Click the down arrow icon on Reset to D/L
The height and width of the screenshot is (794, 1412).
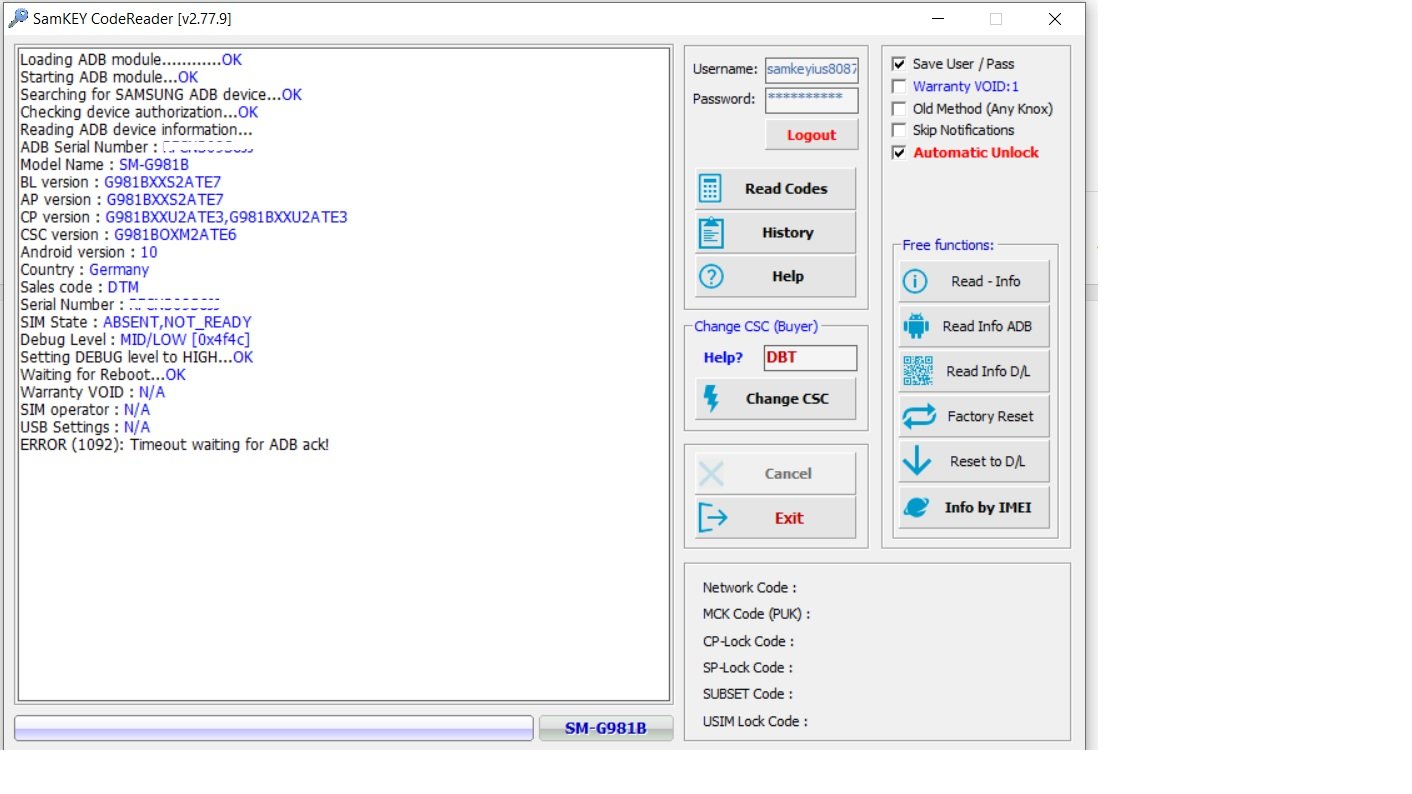(x=917, y=461)
